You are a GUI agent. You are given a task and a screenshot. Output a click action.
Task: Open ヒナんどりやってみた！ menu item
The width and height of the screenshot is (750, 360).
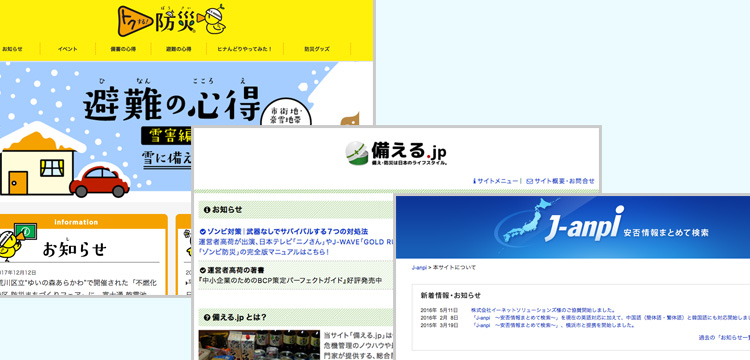click(244, 49)
